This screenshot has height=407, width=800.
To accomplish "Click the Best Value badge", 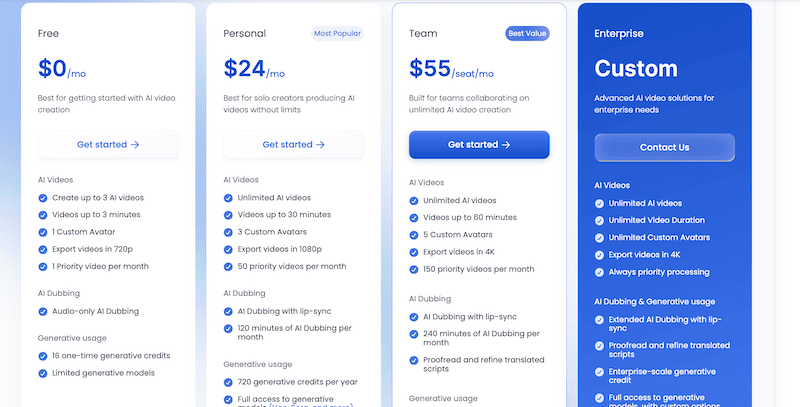I will tap(527, 34).
